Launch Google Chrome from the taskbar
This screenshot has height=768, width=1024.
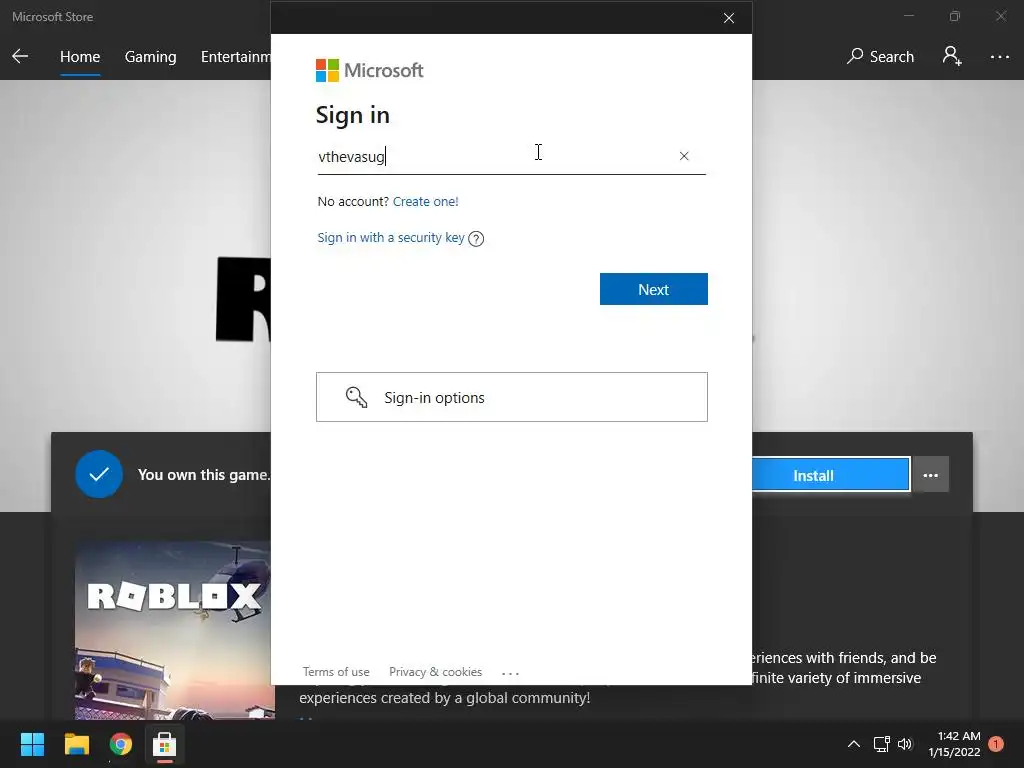[120, 744]
